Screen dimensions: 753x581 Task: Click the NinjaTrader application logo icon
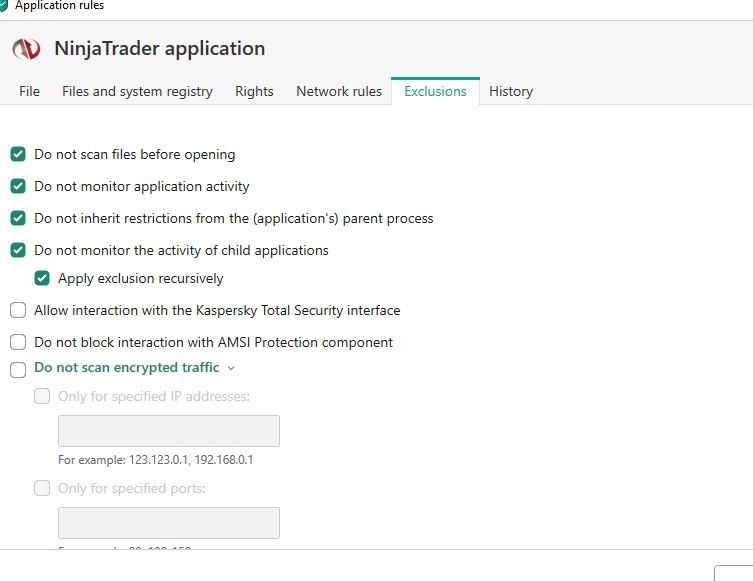click(x=26, y=49)
